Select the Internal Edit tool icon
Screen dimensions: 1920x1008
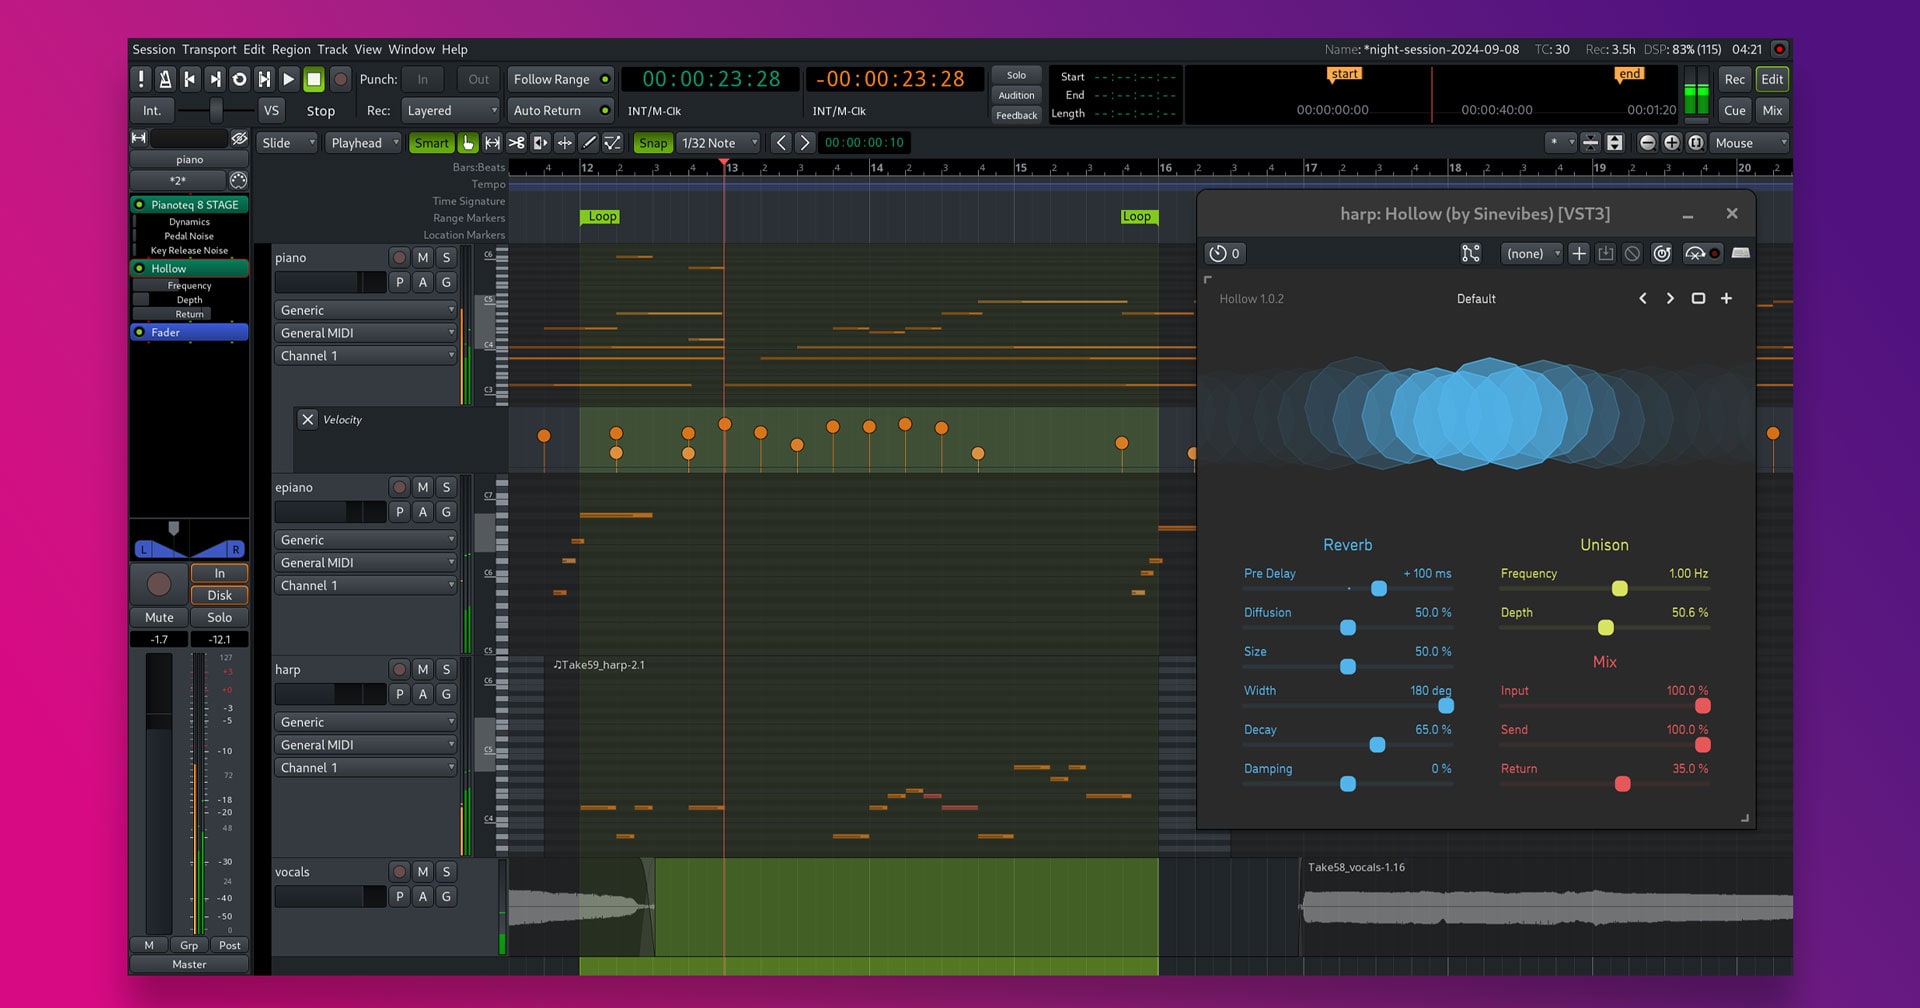(x=613, y=143)
